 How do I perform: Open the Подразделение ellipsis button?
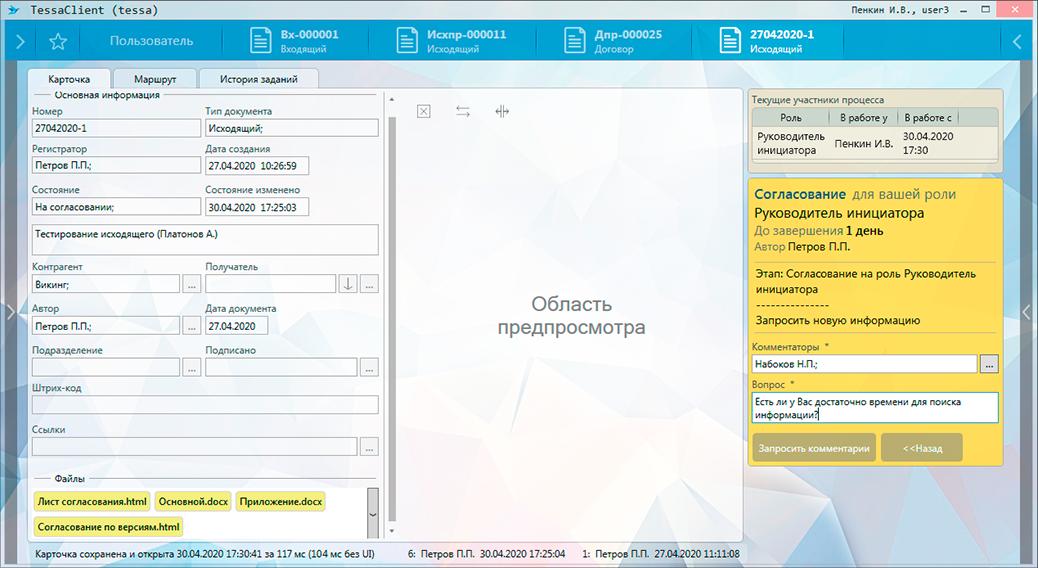[x=191, y=367]
